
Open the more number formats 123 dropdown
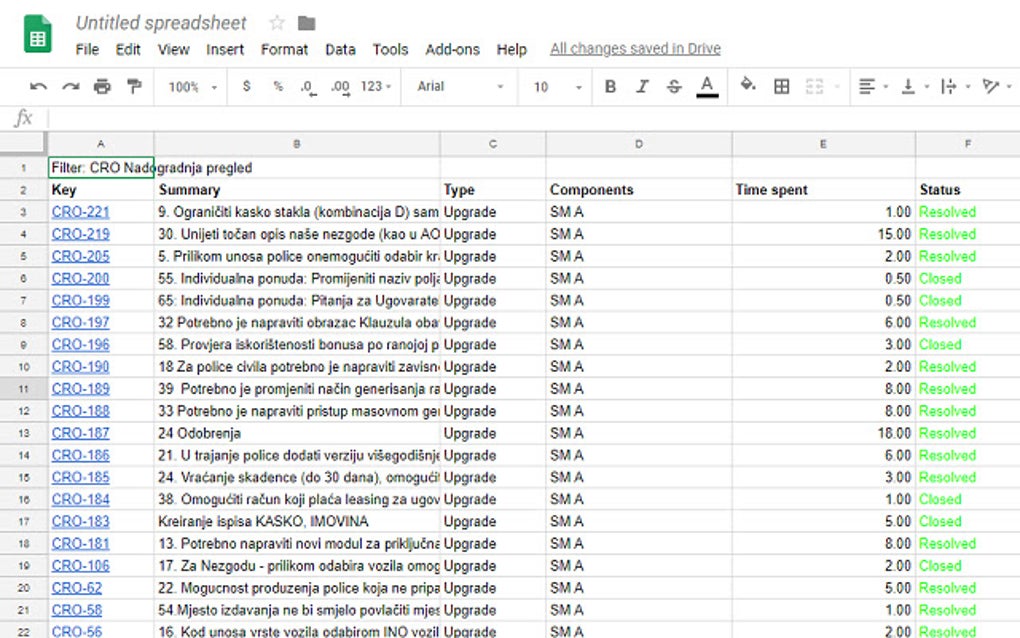click(x=371, y=87)
